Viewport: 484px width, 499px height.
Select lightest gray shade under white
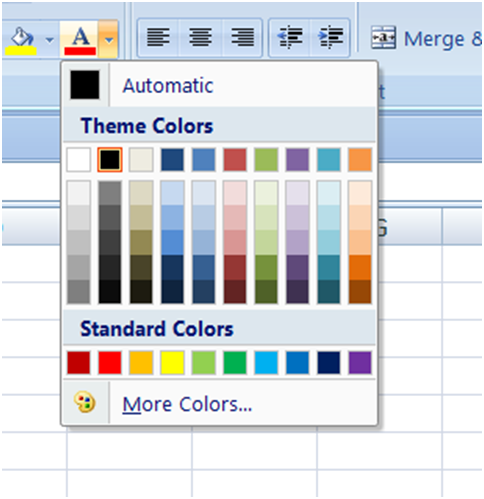[78, 193]
